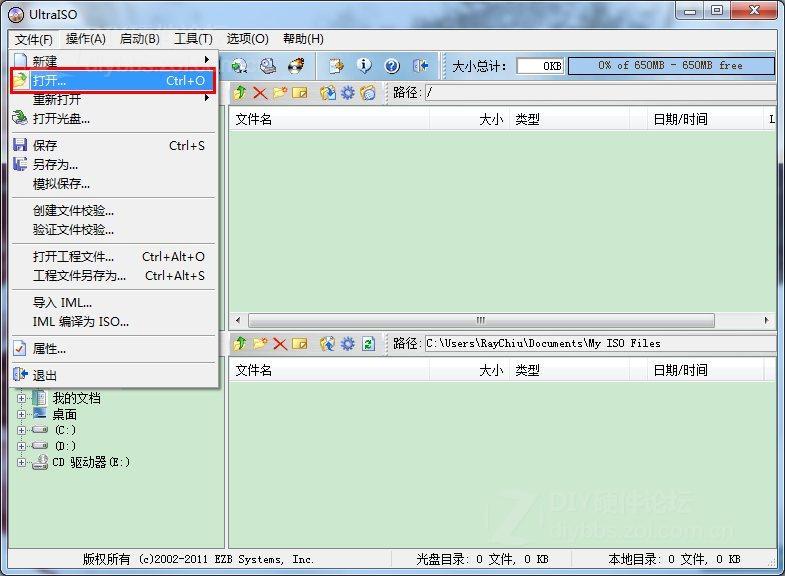Click the blue question-mark help icon
The width and height of the screenshot is (785, 576).
click(392, 66)
